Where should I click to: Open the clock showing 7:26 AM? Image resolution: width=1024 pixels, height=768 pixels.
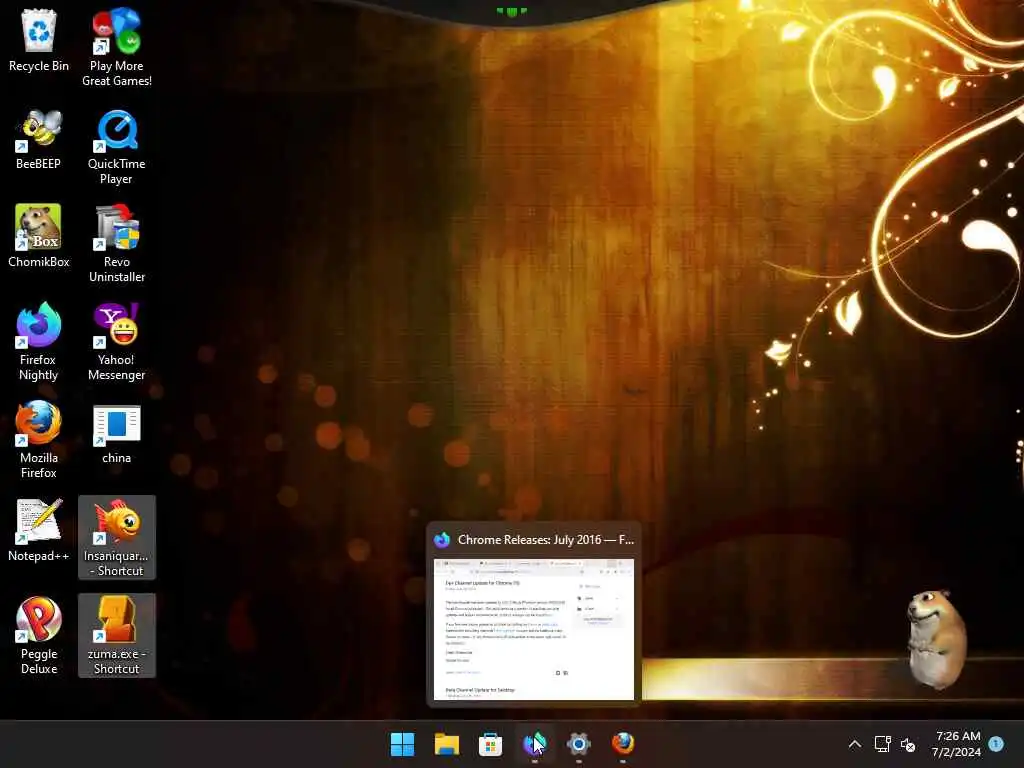pyautogui.click(x=957, y=744)
